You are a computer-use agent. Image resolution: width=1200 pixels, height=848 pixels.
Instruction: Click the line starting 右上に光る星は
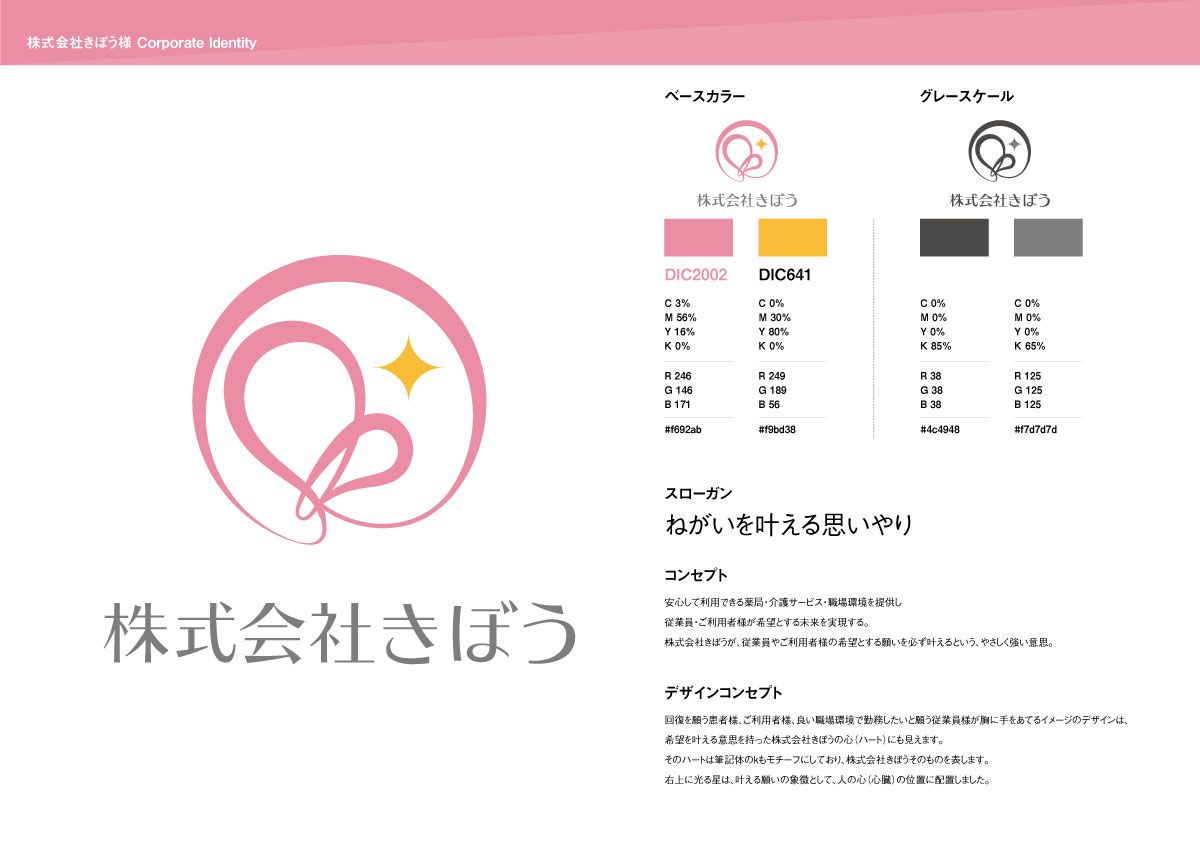tap(827, 779)
